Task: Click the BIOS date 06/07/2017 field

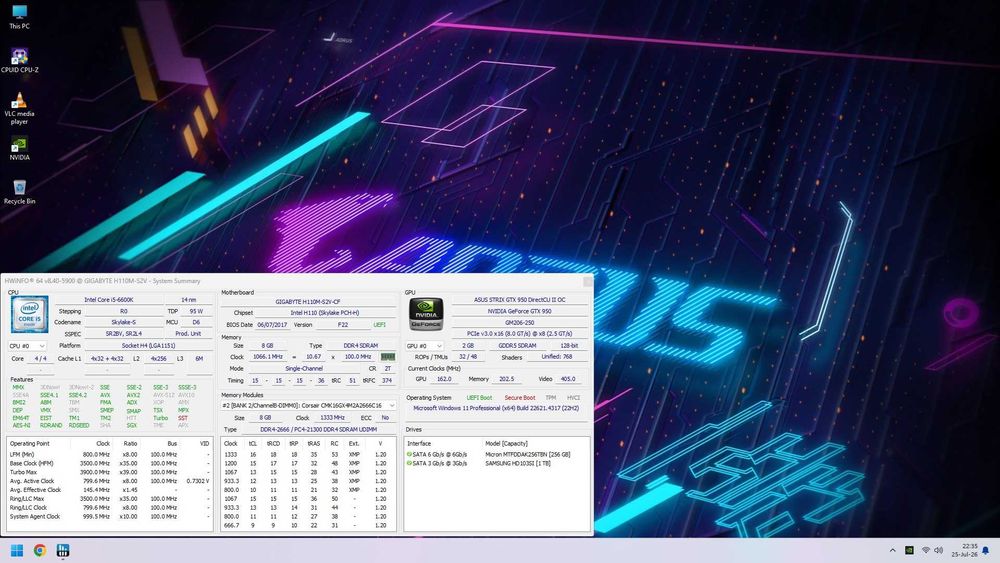Action: click(x=272, y=325)
